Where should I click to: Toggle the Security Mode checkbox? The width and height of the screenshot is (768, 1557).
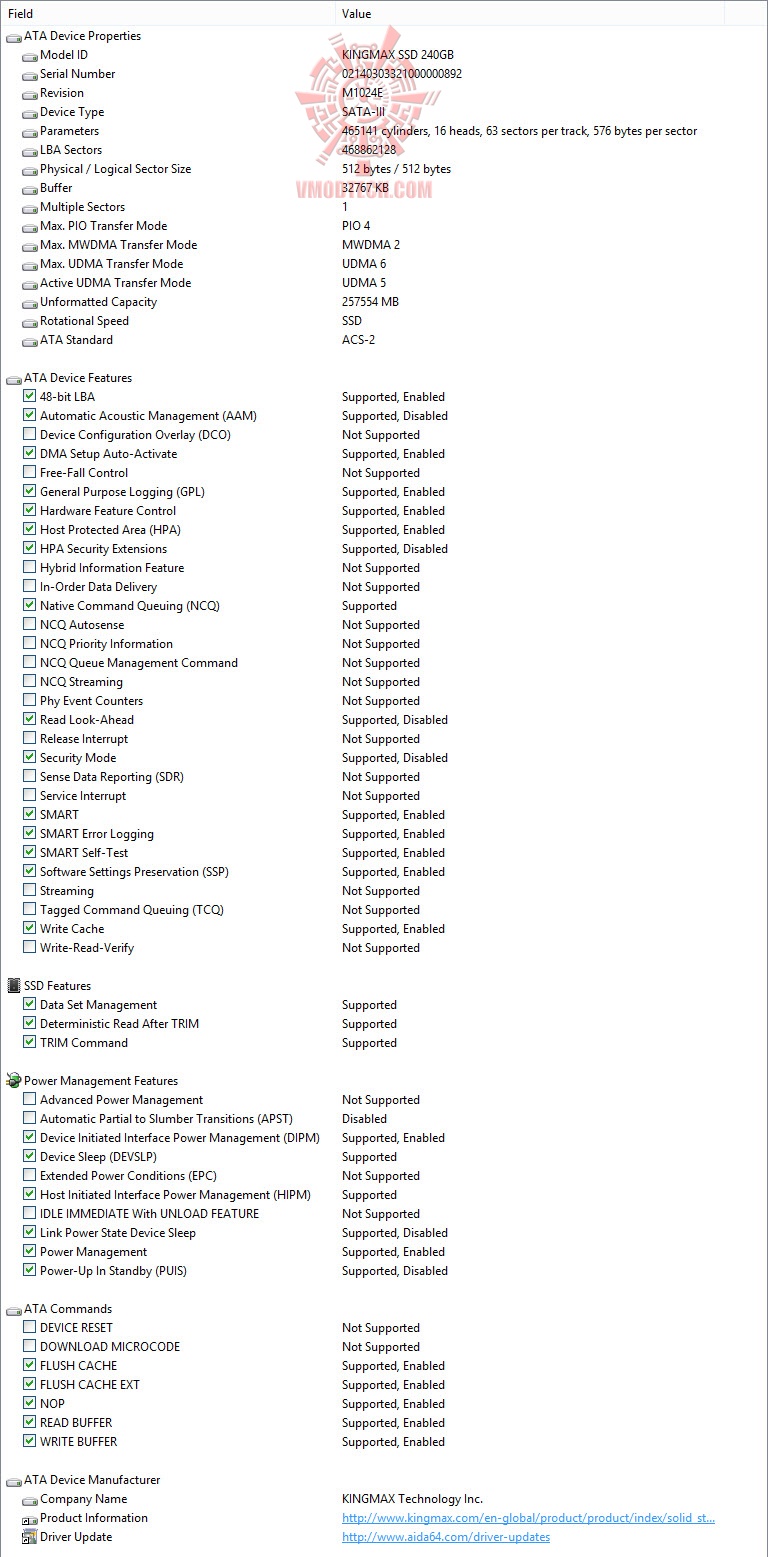click(x=30, y=758)
